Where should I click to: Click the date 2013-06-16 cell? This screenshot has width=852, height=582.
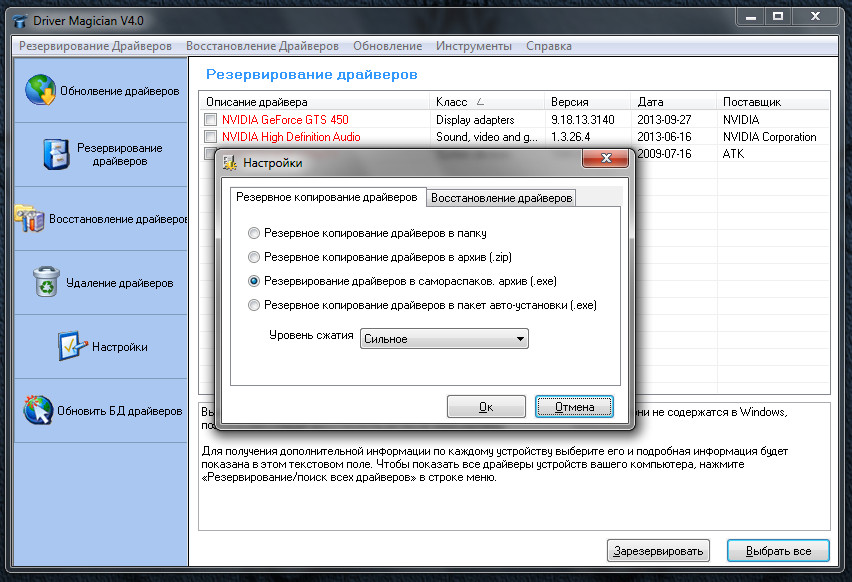click(664, 137)
